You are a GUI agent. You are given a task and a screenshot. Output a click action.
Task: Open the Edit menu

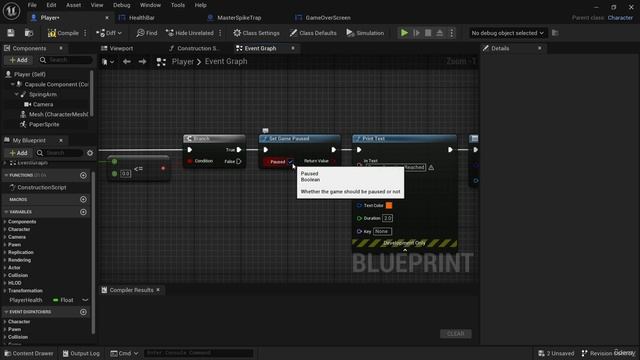[51, 5]
